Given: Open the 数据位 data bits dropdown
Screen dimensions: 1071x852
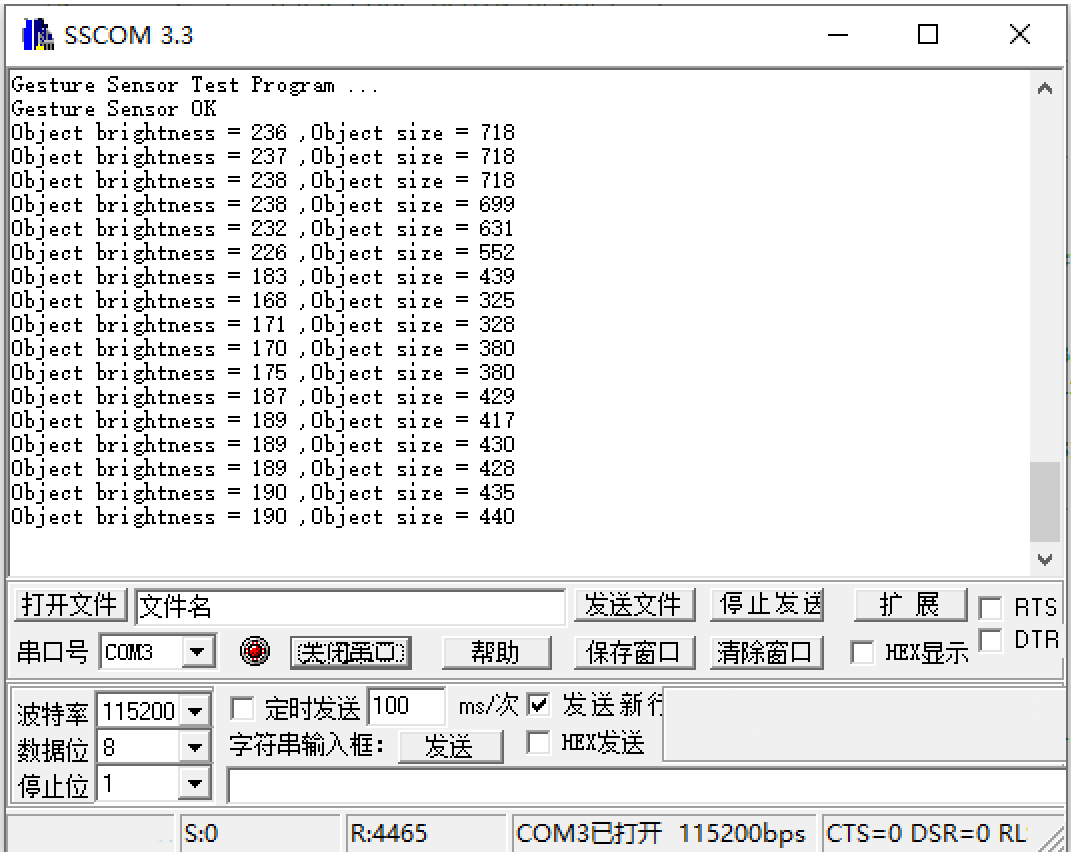Looking at the screenshot, I should [x=195, y=747].
